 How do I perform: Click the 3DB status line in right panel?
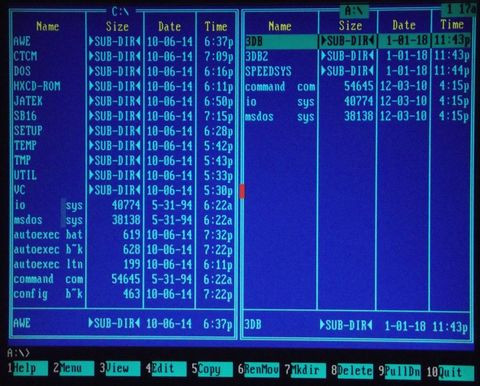coord(356,325)
